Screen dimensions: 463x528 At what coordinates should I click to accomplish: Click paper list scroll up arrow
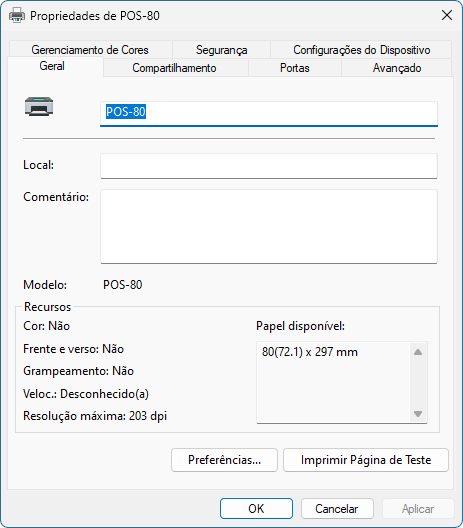418,352
